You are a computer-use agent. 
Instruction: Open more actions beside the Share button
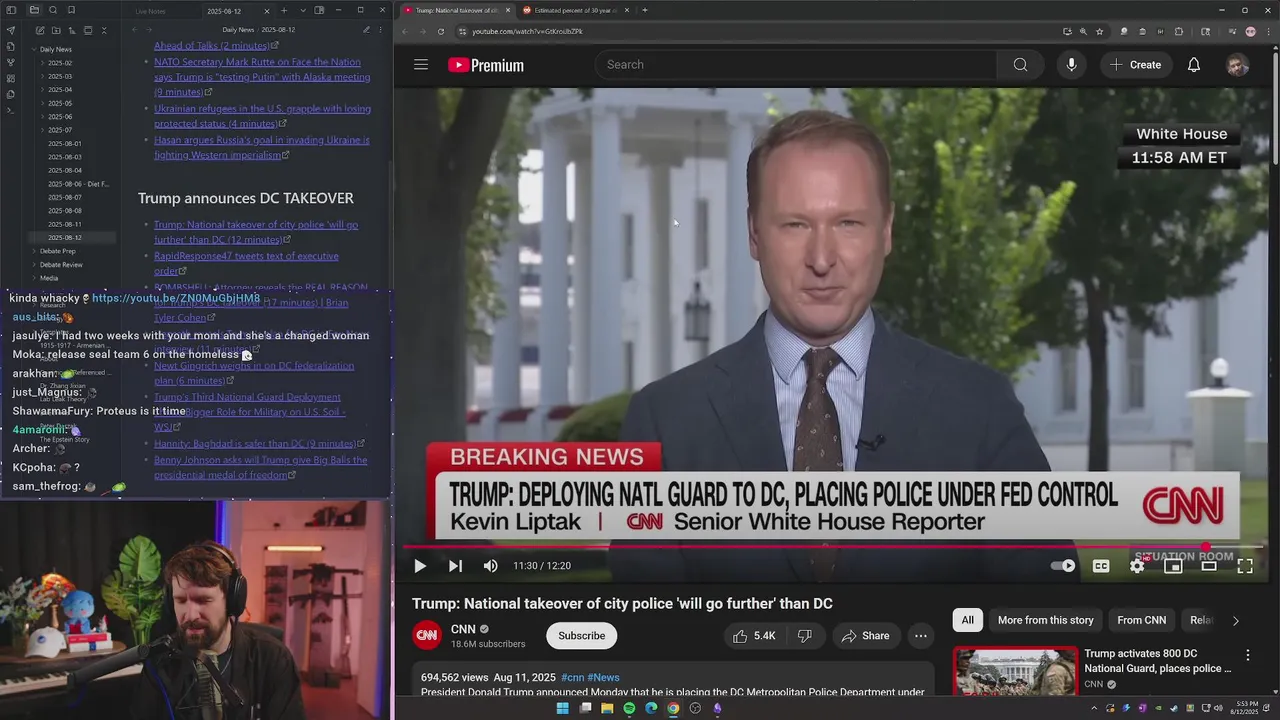tap(921, 636)
